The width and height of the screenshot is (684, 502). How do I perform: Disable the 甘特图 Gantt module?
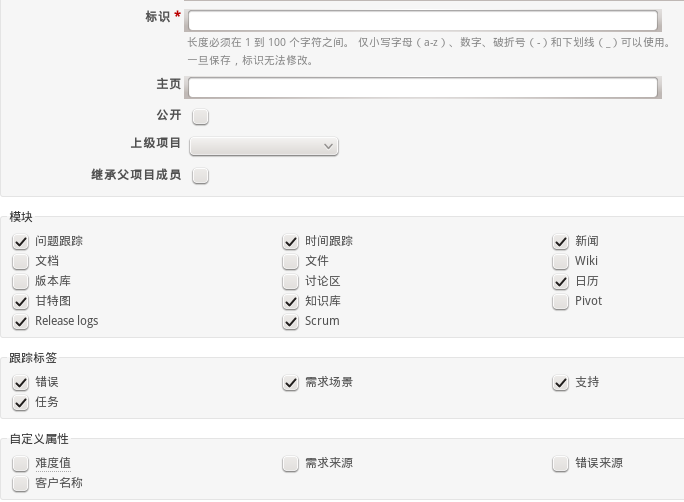pos(21,301)
